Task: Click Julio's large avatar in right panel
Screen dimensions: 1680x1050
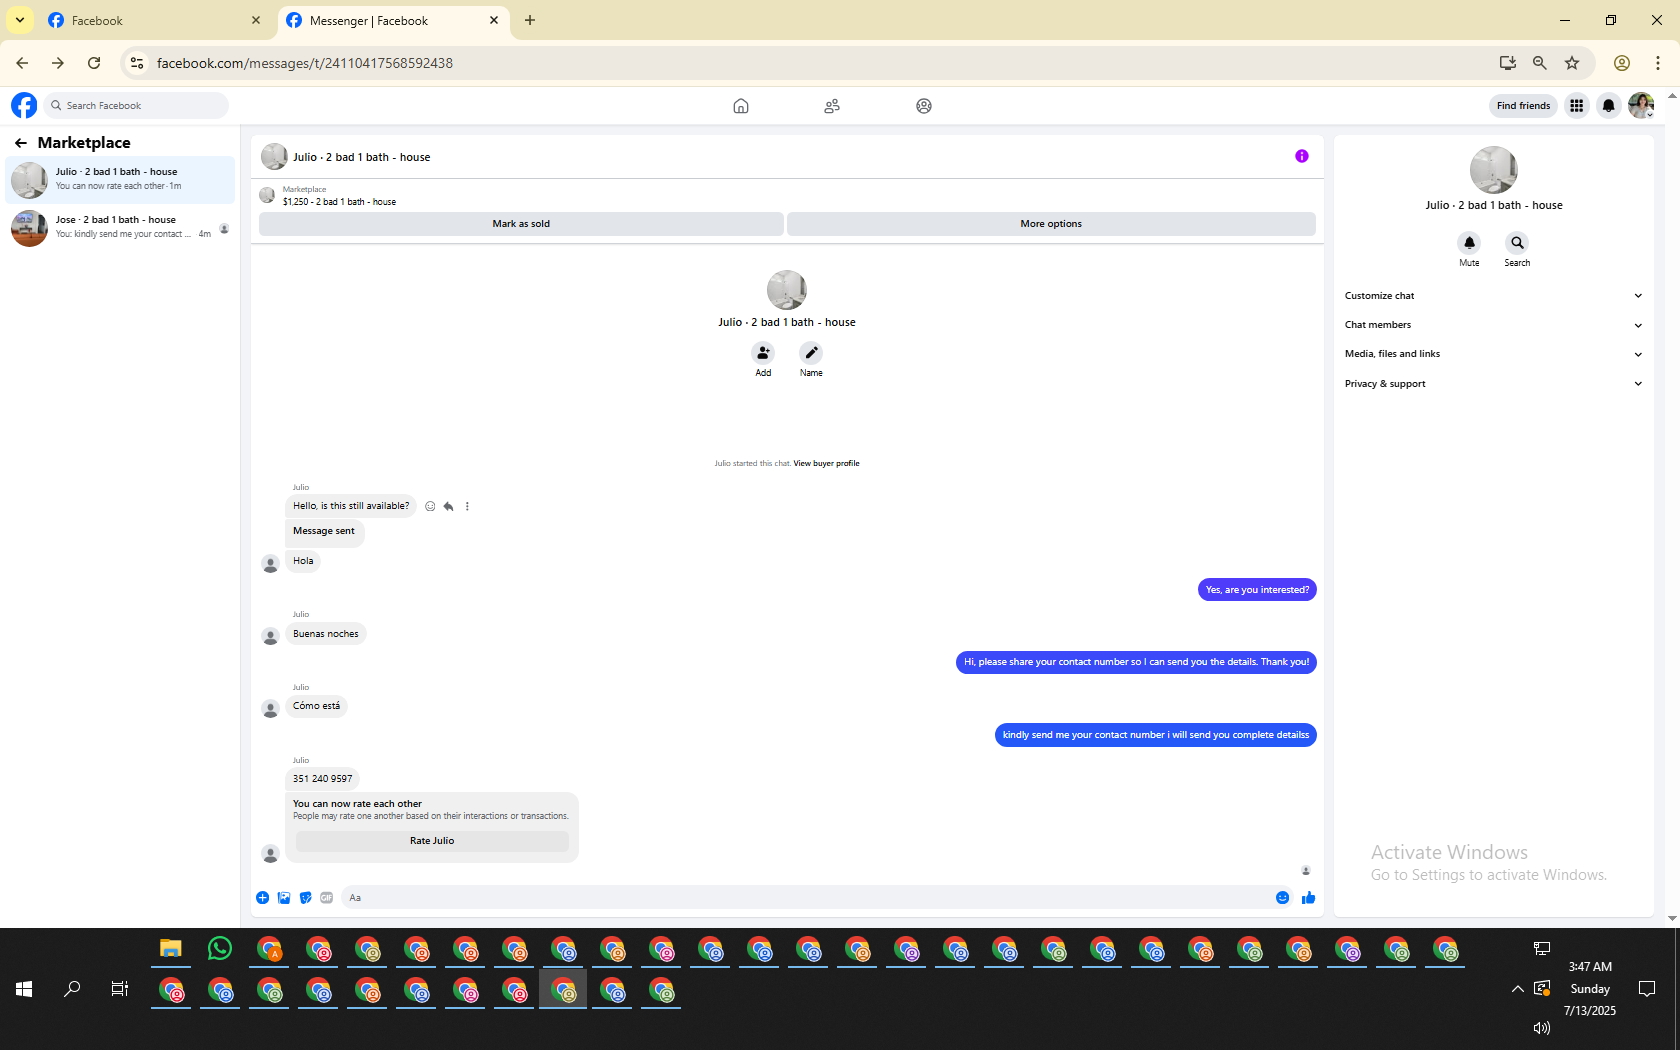Action: click(x=1494, y=170)
